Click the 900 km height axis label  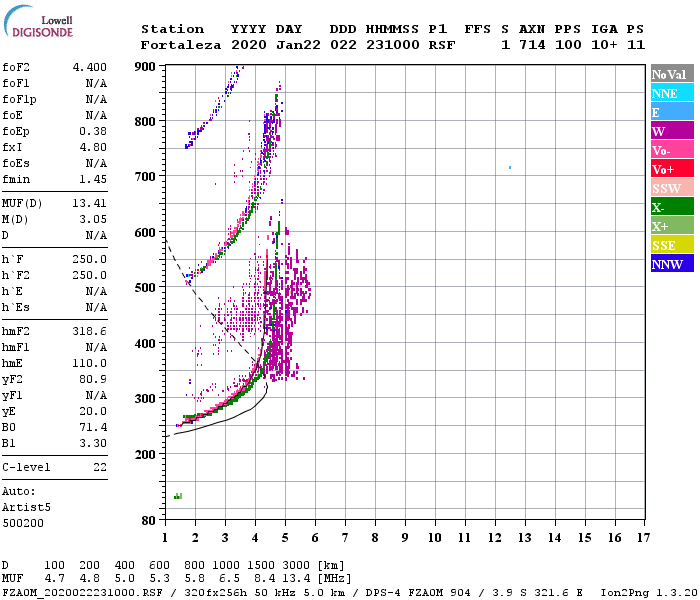[145, 67]
